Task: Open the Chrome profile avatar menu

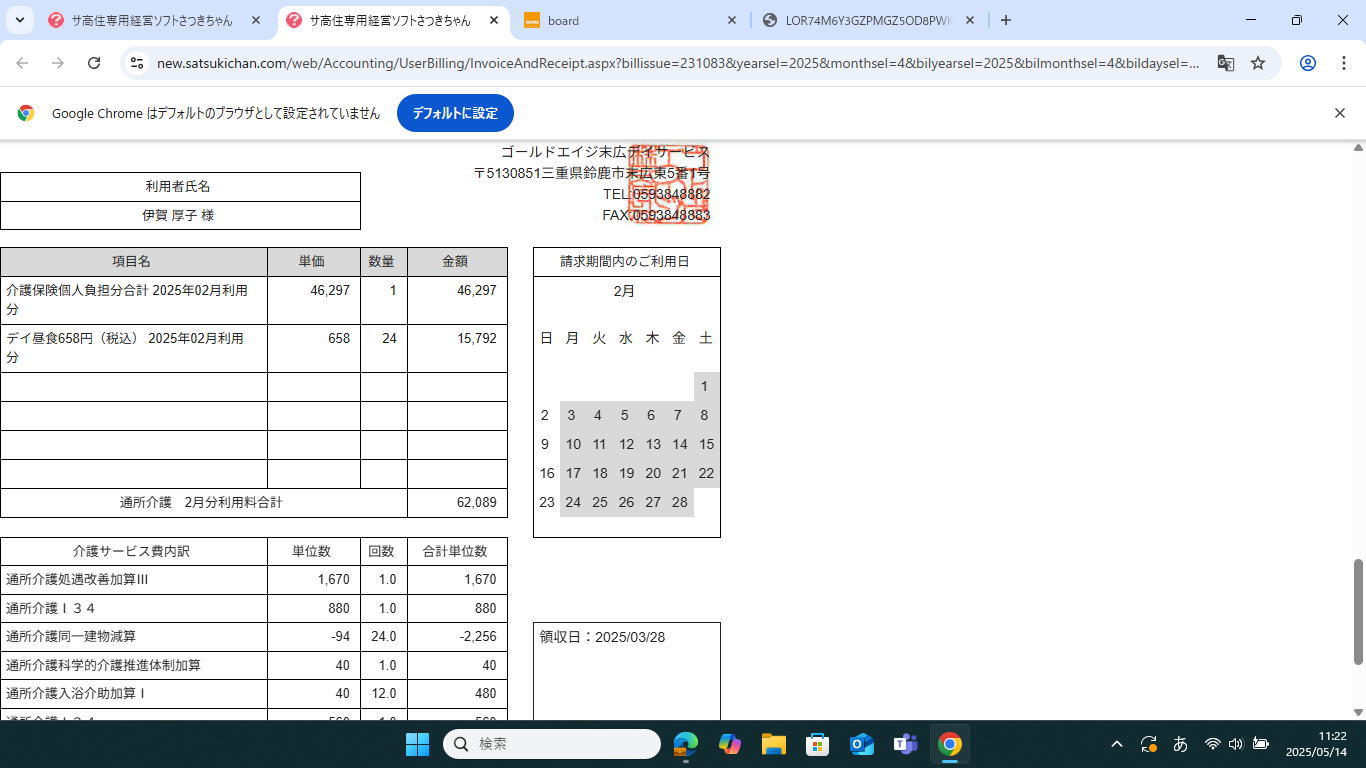Action: [1307, 63]
